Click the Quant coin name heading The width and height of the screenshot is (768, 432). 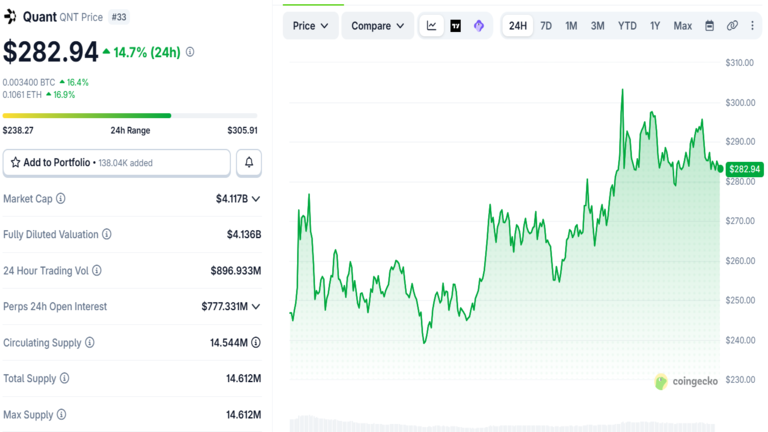(x=40, y=17)
